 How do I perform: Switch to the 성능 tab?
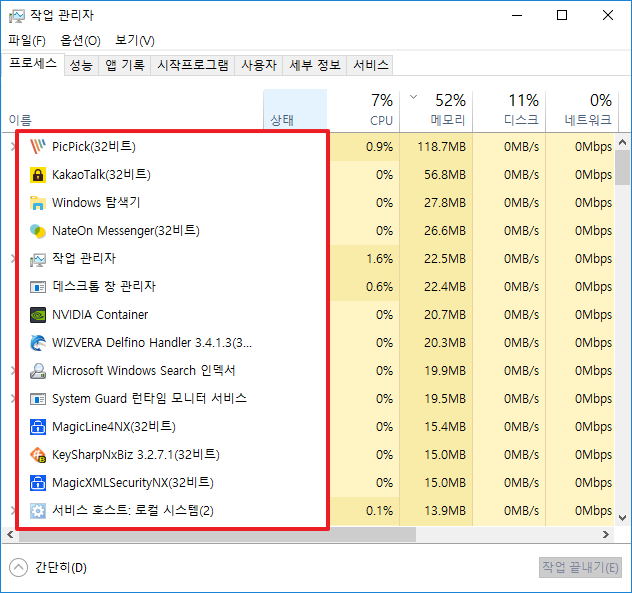pyautogui.click(x=81, y=65)
